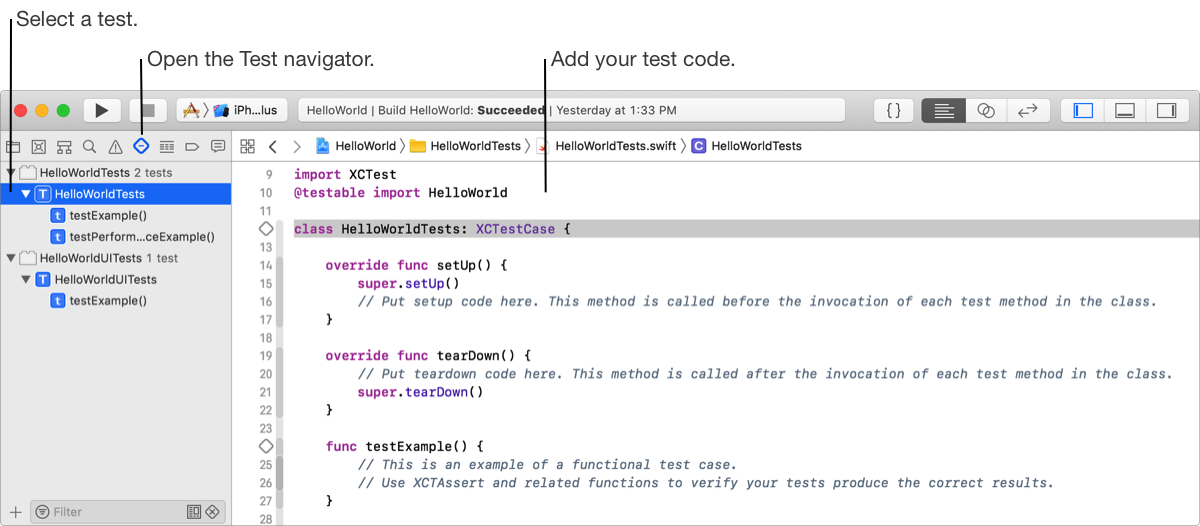The image size is (1200, 526).
Task: Open the Breakpoint navigator icon
Action: coord(192,146)
